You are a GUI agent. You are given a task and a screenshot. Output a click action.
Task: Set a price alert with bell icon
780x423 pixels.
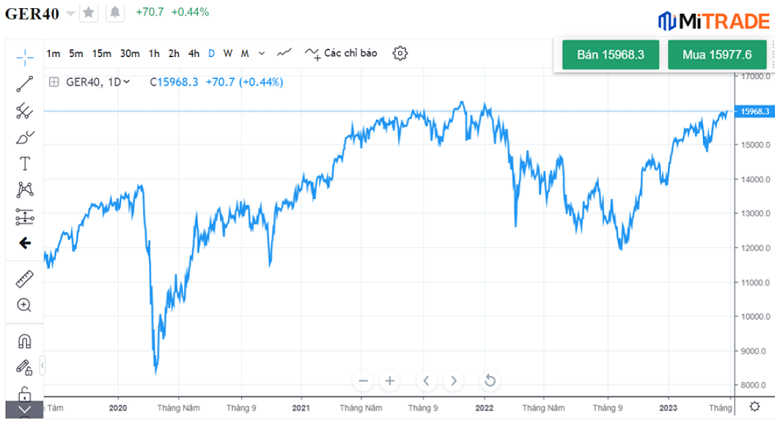115,12
